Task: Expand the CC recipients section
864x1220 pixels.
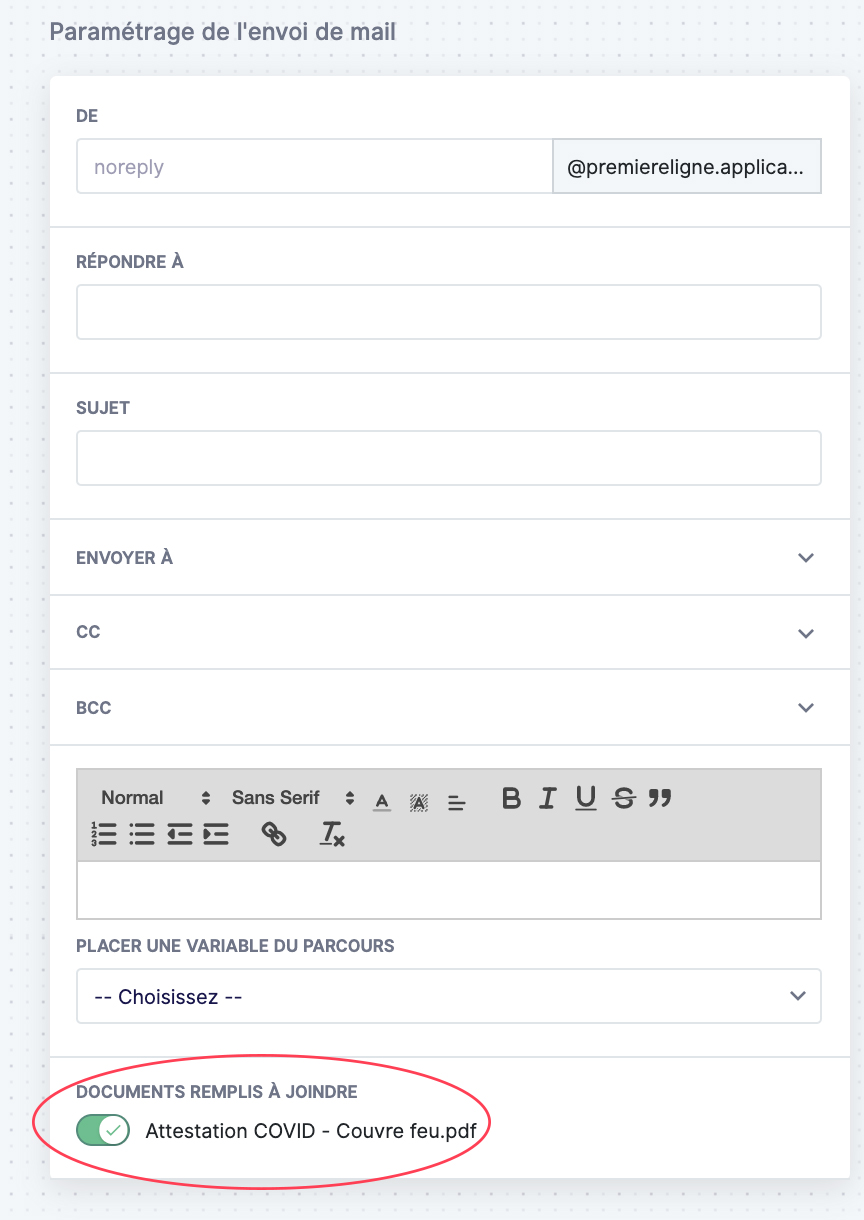Action: coord(449,632)
